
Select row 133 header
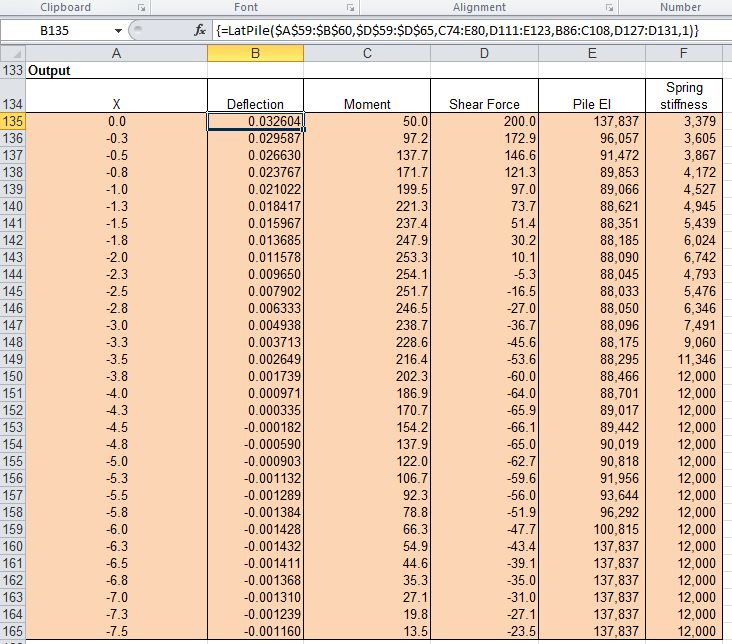tap(13, 71)
